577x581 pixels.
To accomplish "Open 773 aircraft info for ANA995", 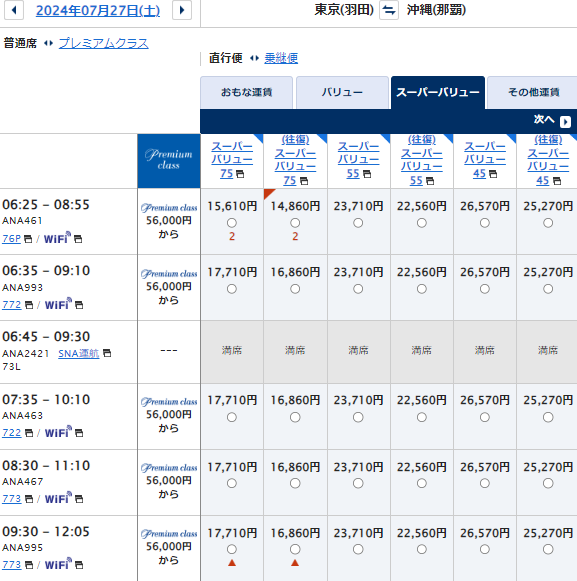I will pyautogui.click(x=12, y=565).
